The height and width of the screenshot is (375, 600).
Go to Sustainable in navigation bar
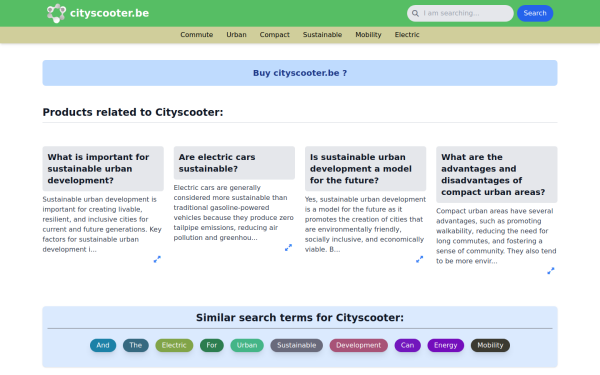pyautogui.click(x=323, y=35)
